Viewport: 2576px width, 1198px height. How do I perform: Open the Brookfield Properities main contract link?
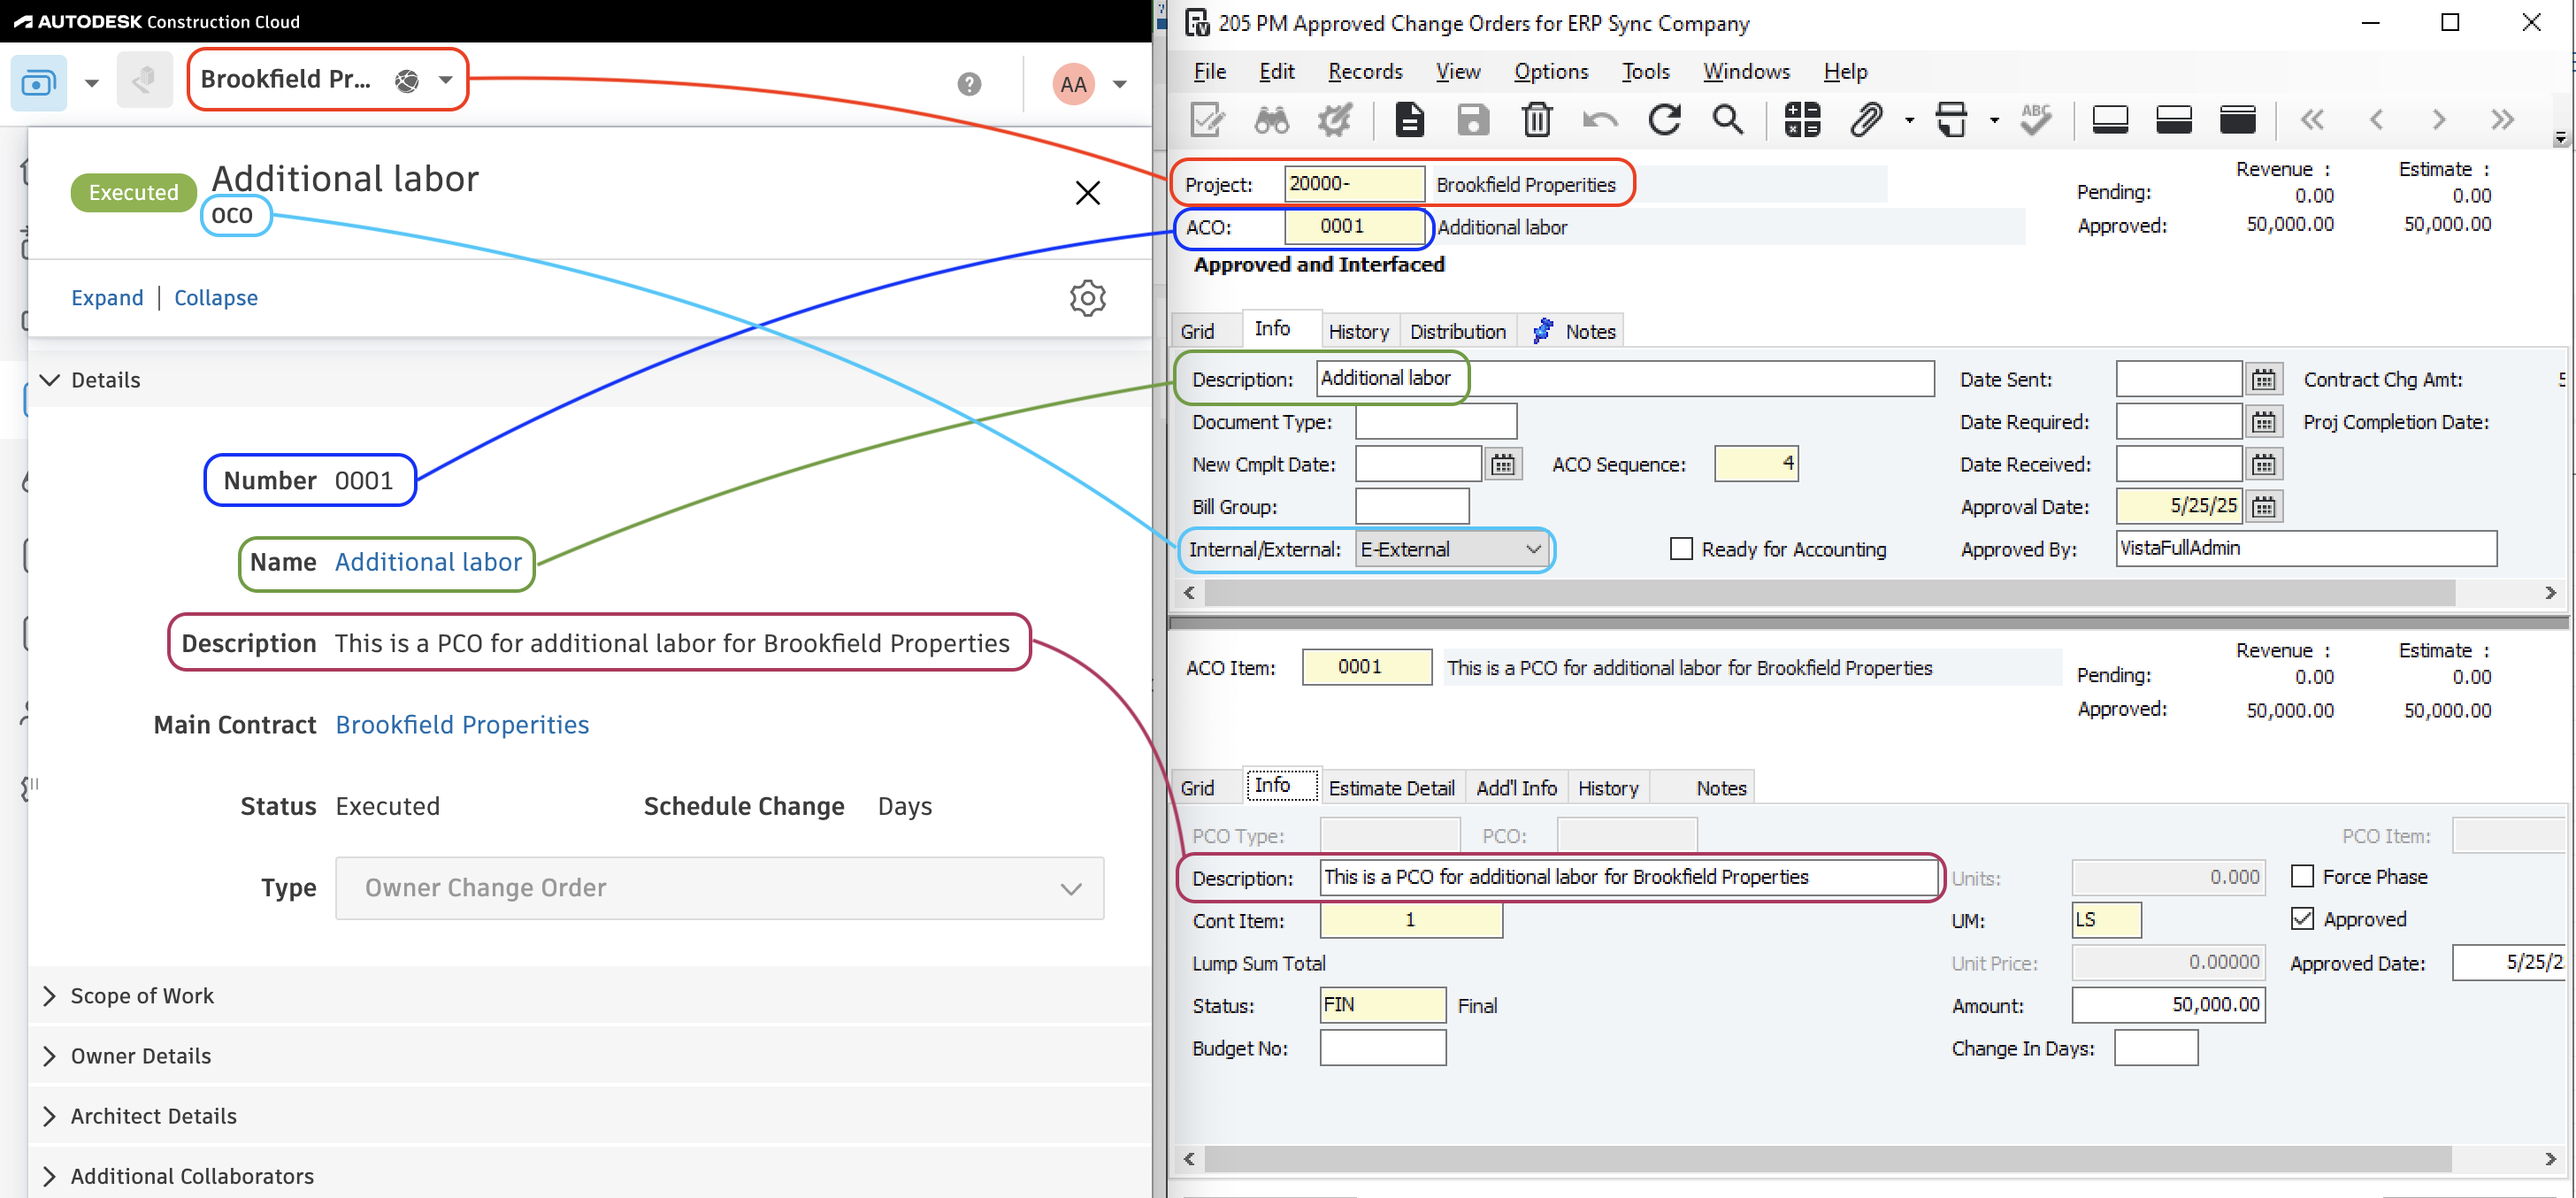click(x=462, y=725)
